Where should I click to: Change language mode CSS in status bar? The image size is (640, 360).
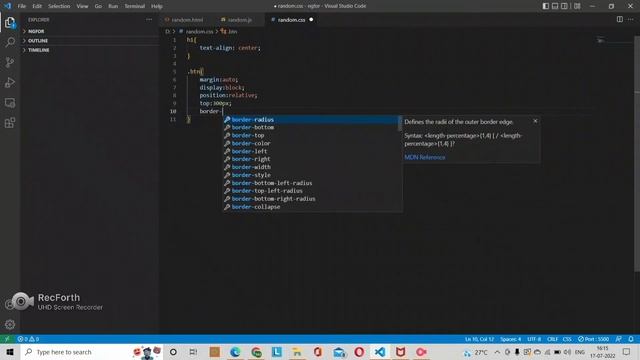[567, 339]
